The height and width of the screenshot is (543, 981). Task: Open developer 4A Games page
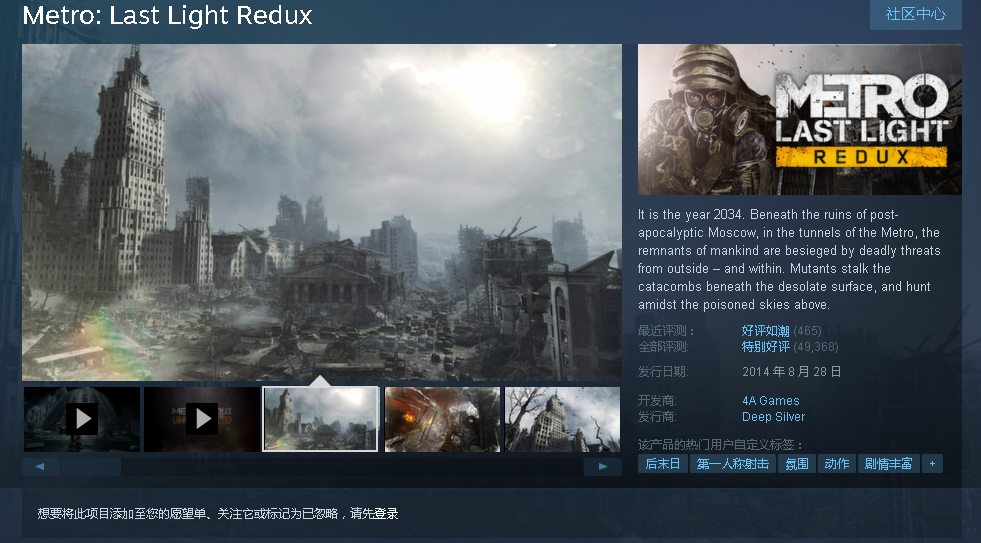tap(771, 400)
